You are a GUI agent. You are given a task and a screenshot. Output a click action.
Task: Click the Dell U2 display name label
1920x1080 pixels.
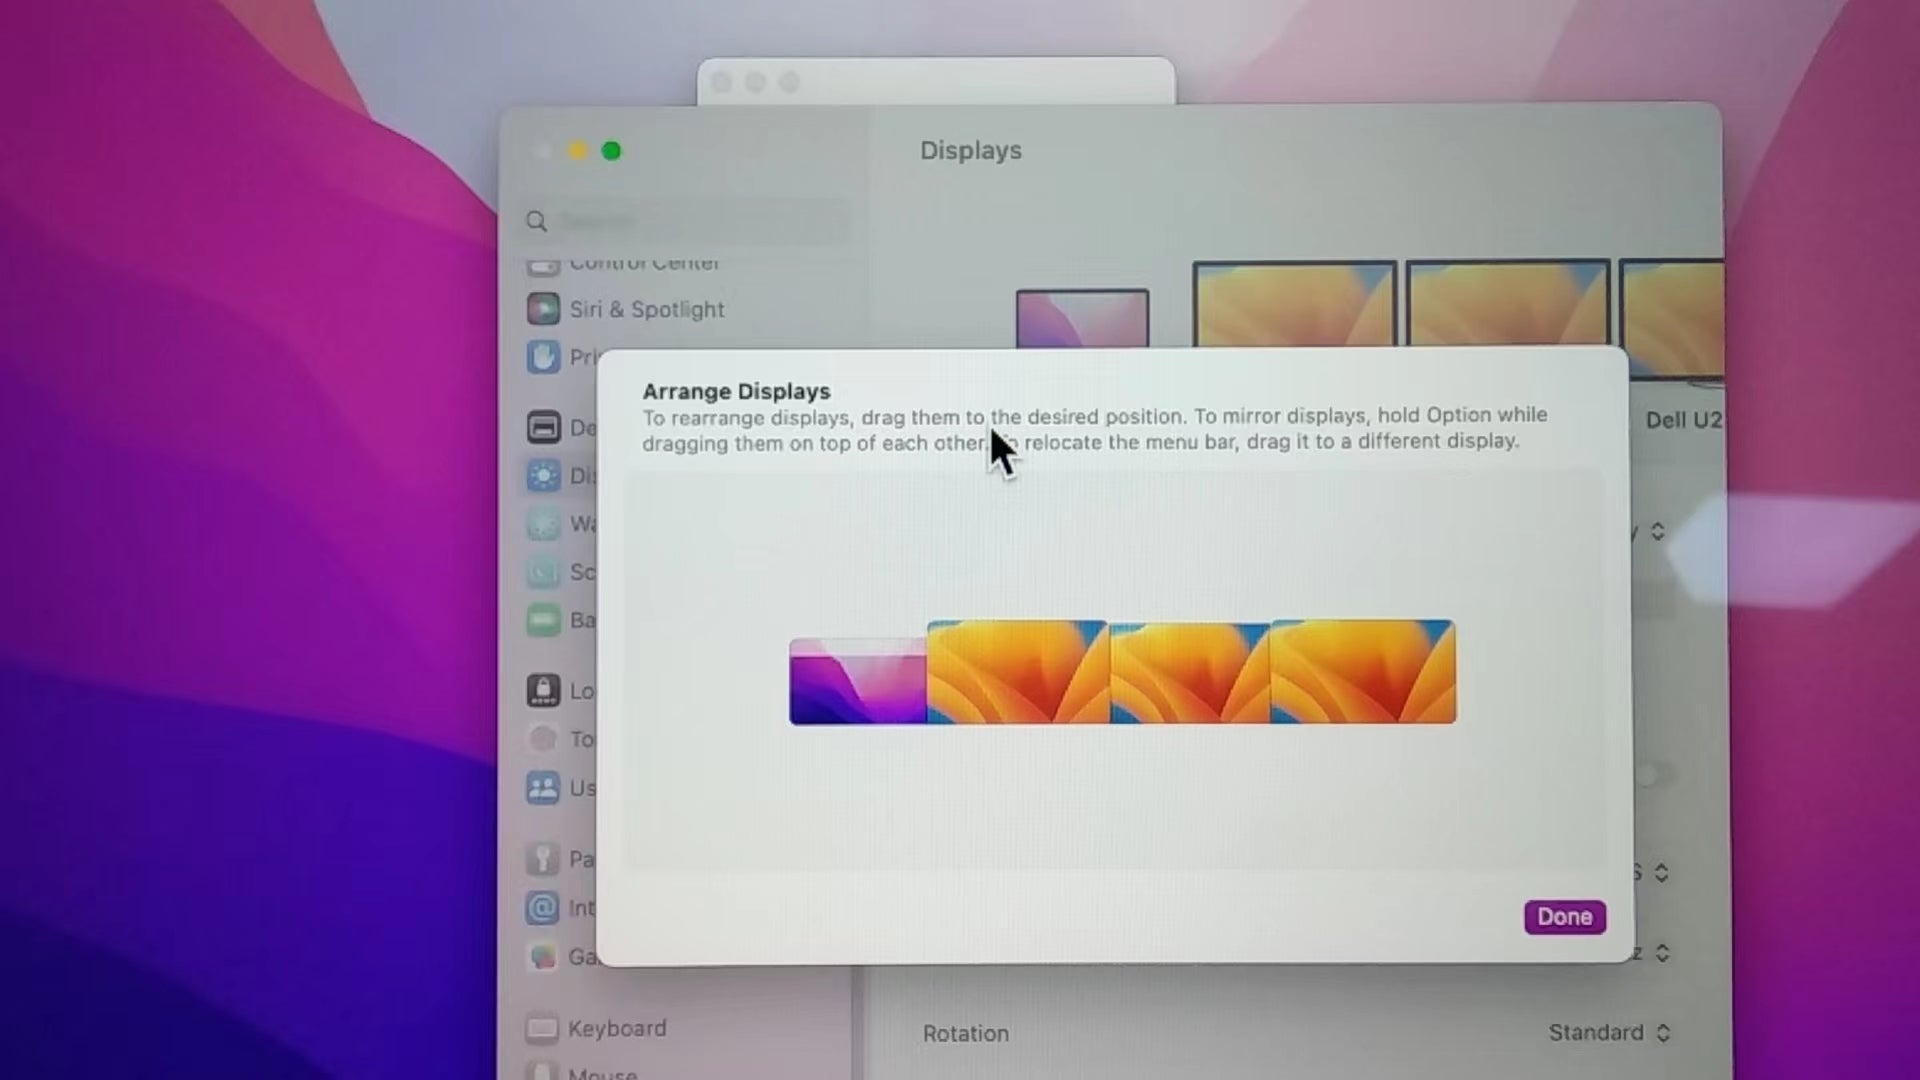[x=1685, y=420]
